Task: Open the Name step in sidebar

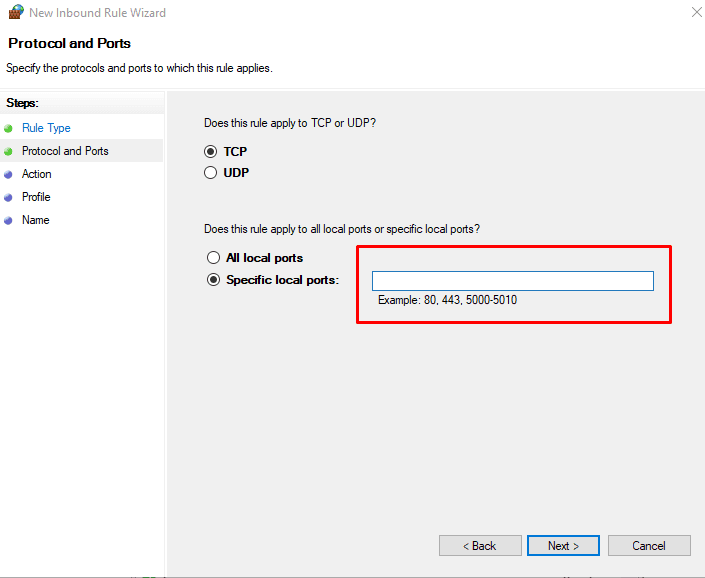Action: [x=35, y=220]
